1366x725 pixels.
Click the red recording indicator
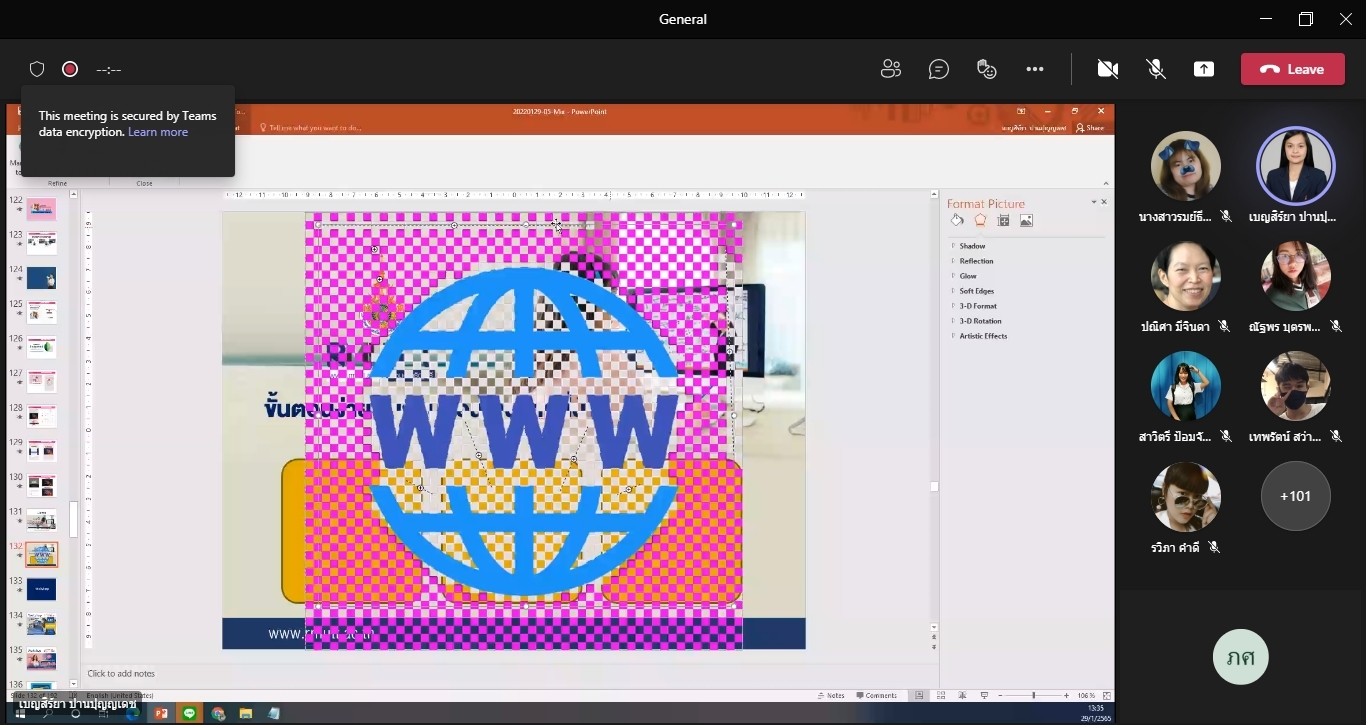(x=70, y=69)
